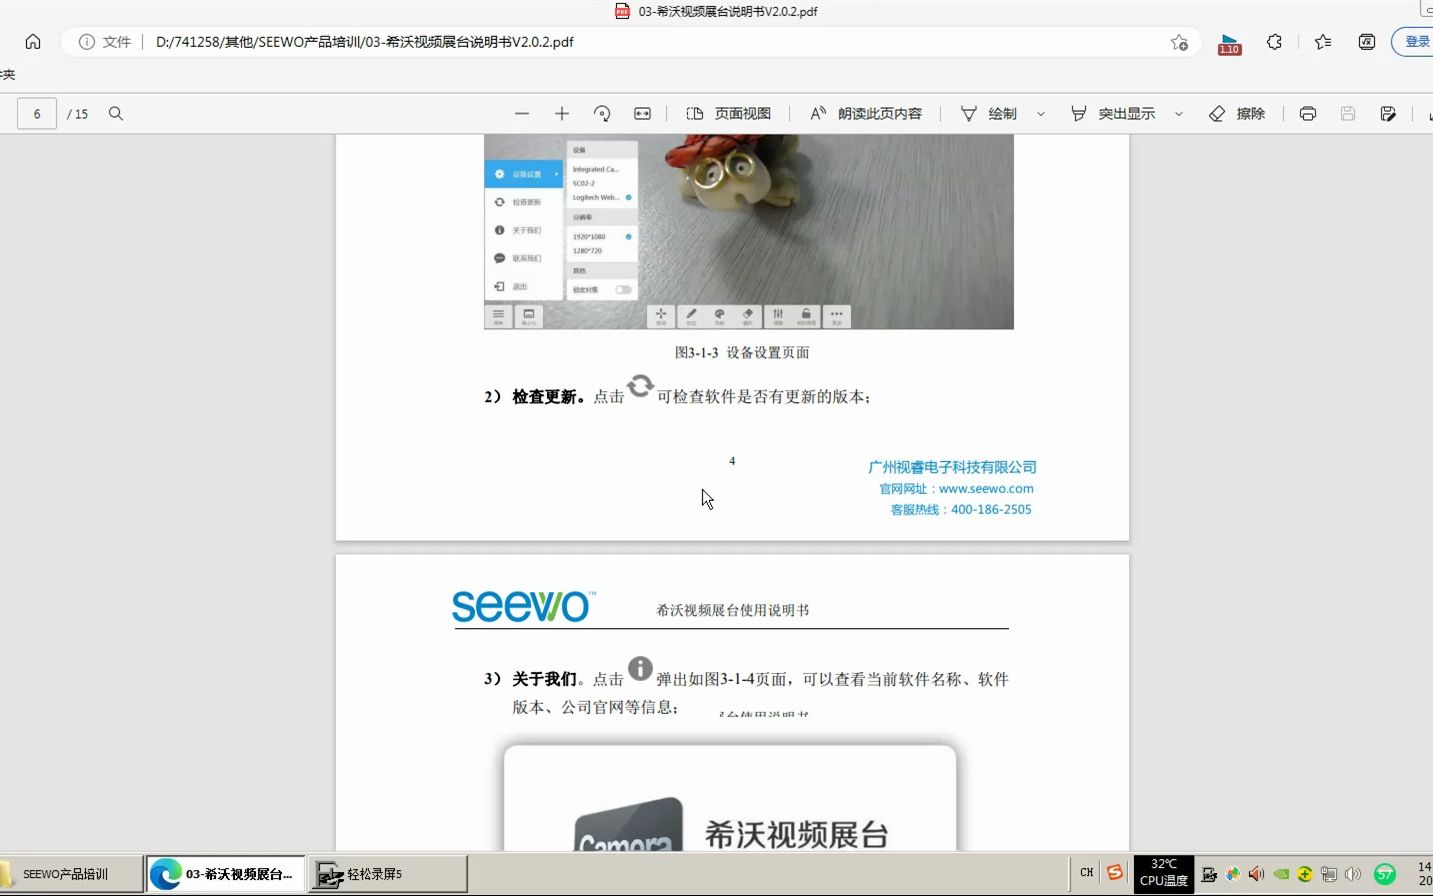Click the CPU温度 32℃ widget
The image size is (1433, 896).
[x=1164, y=873]
